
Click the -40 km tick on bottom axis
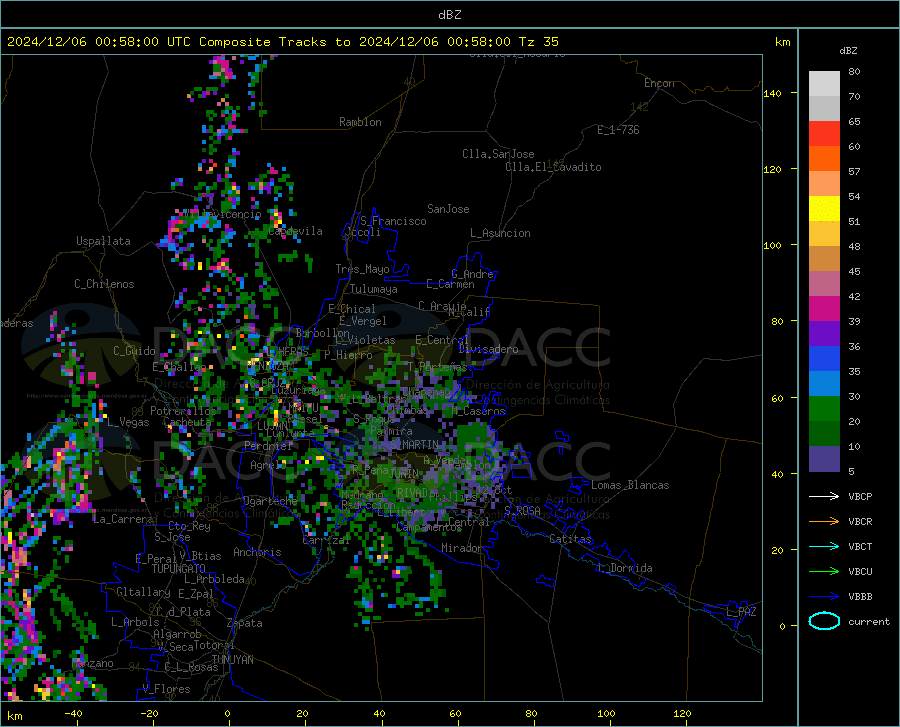coord(73,713)
